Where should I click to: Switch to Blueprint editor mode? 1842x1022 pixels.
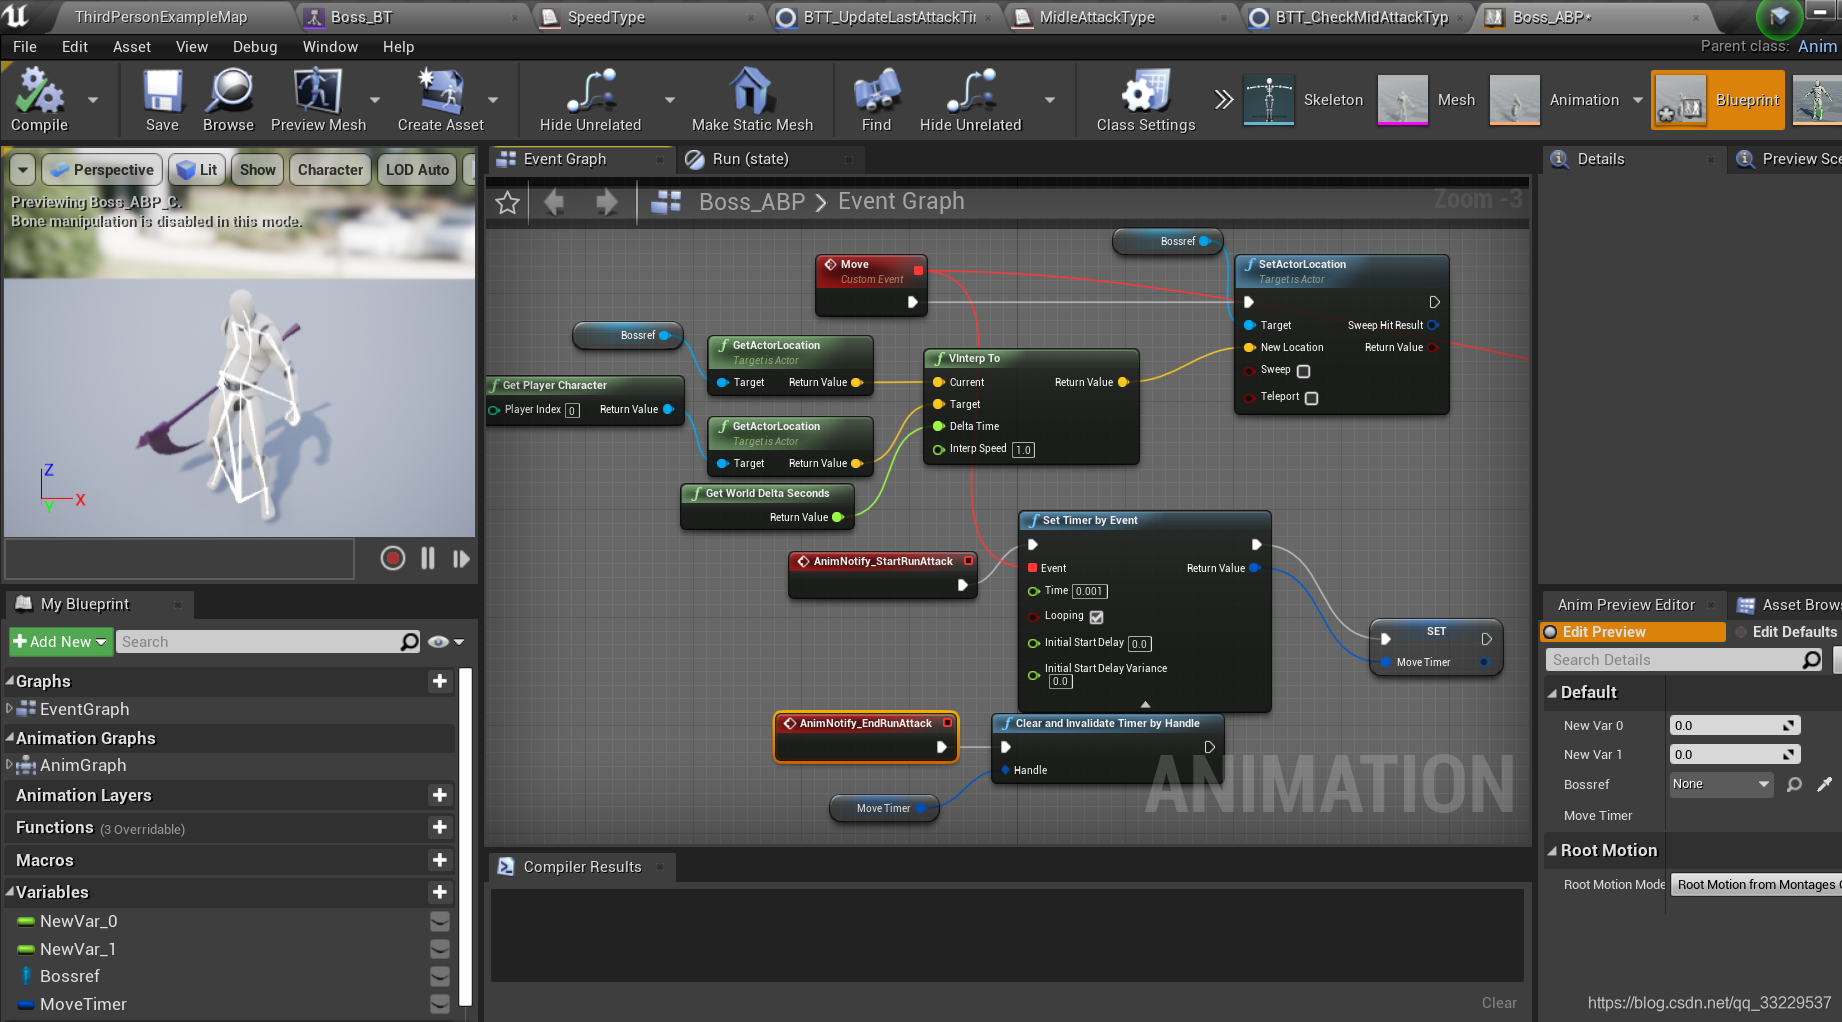(x=1718, y=100)
